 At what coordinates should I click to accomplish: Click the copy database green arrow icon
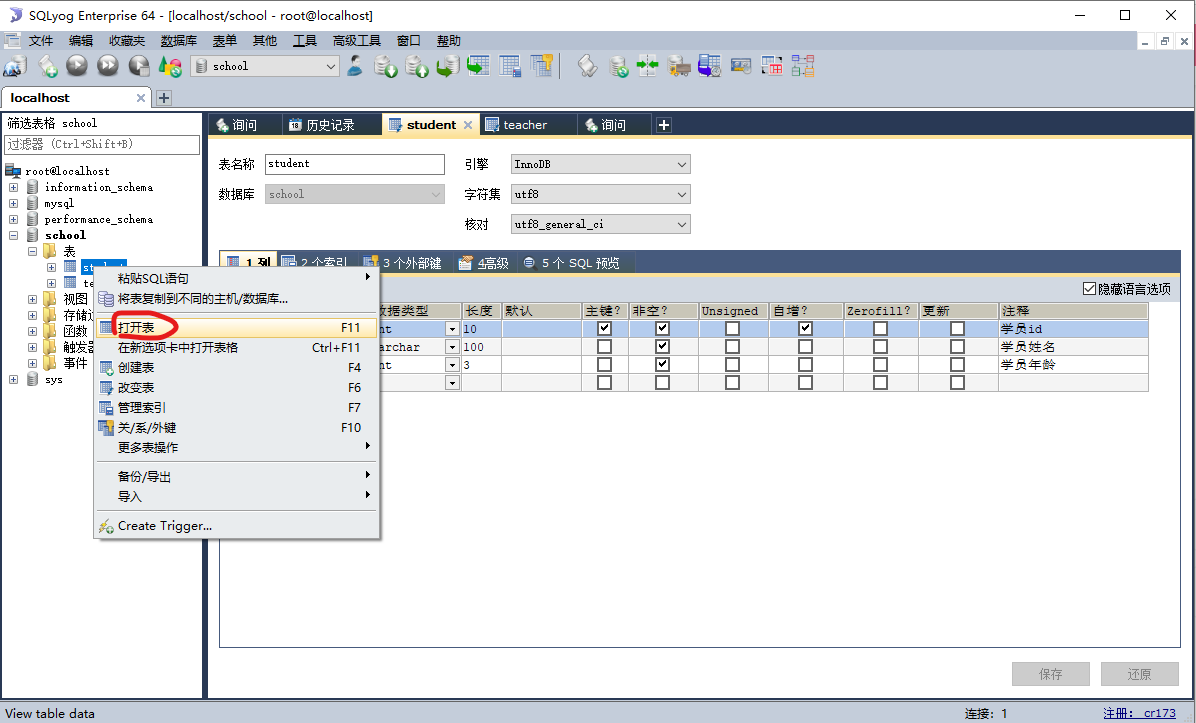pyautogui.click(x=448, y=66)
